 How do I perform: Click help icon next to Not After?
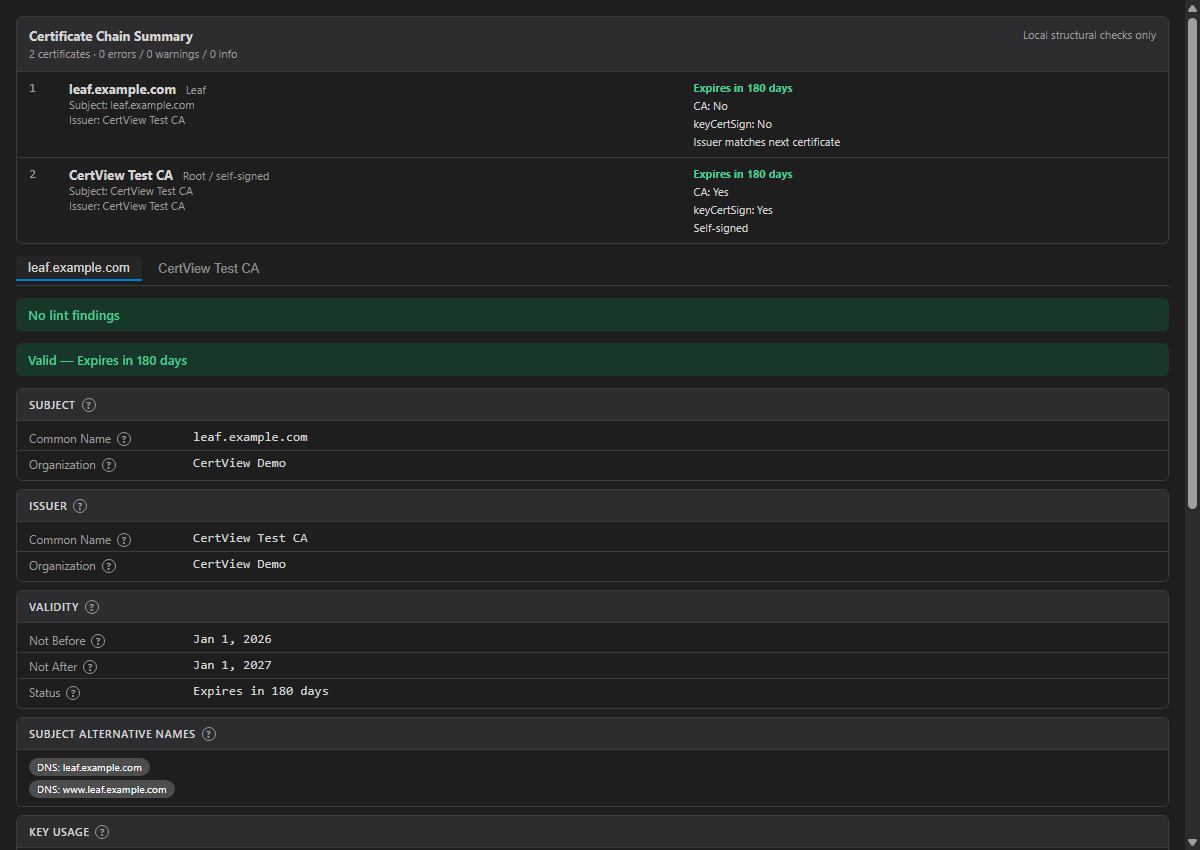click(90, 667)
